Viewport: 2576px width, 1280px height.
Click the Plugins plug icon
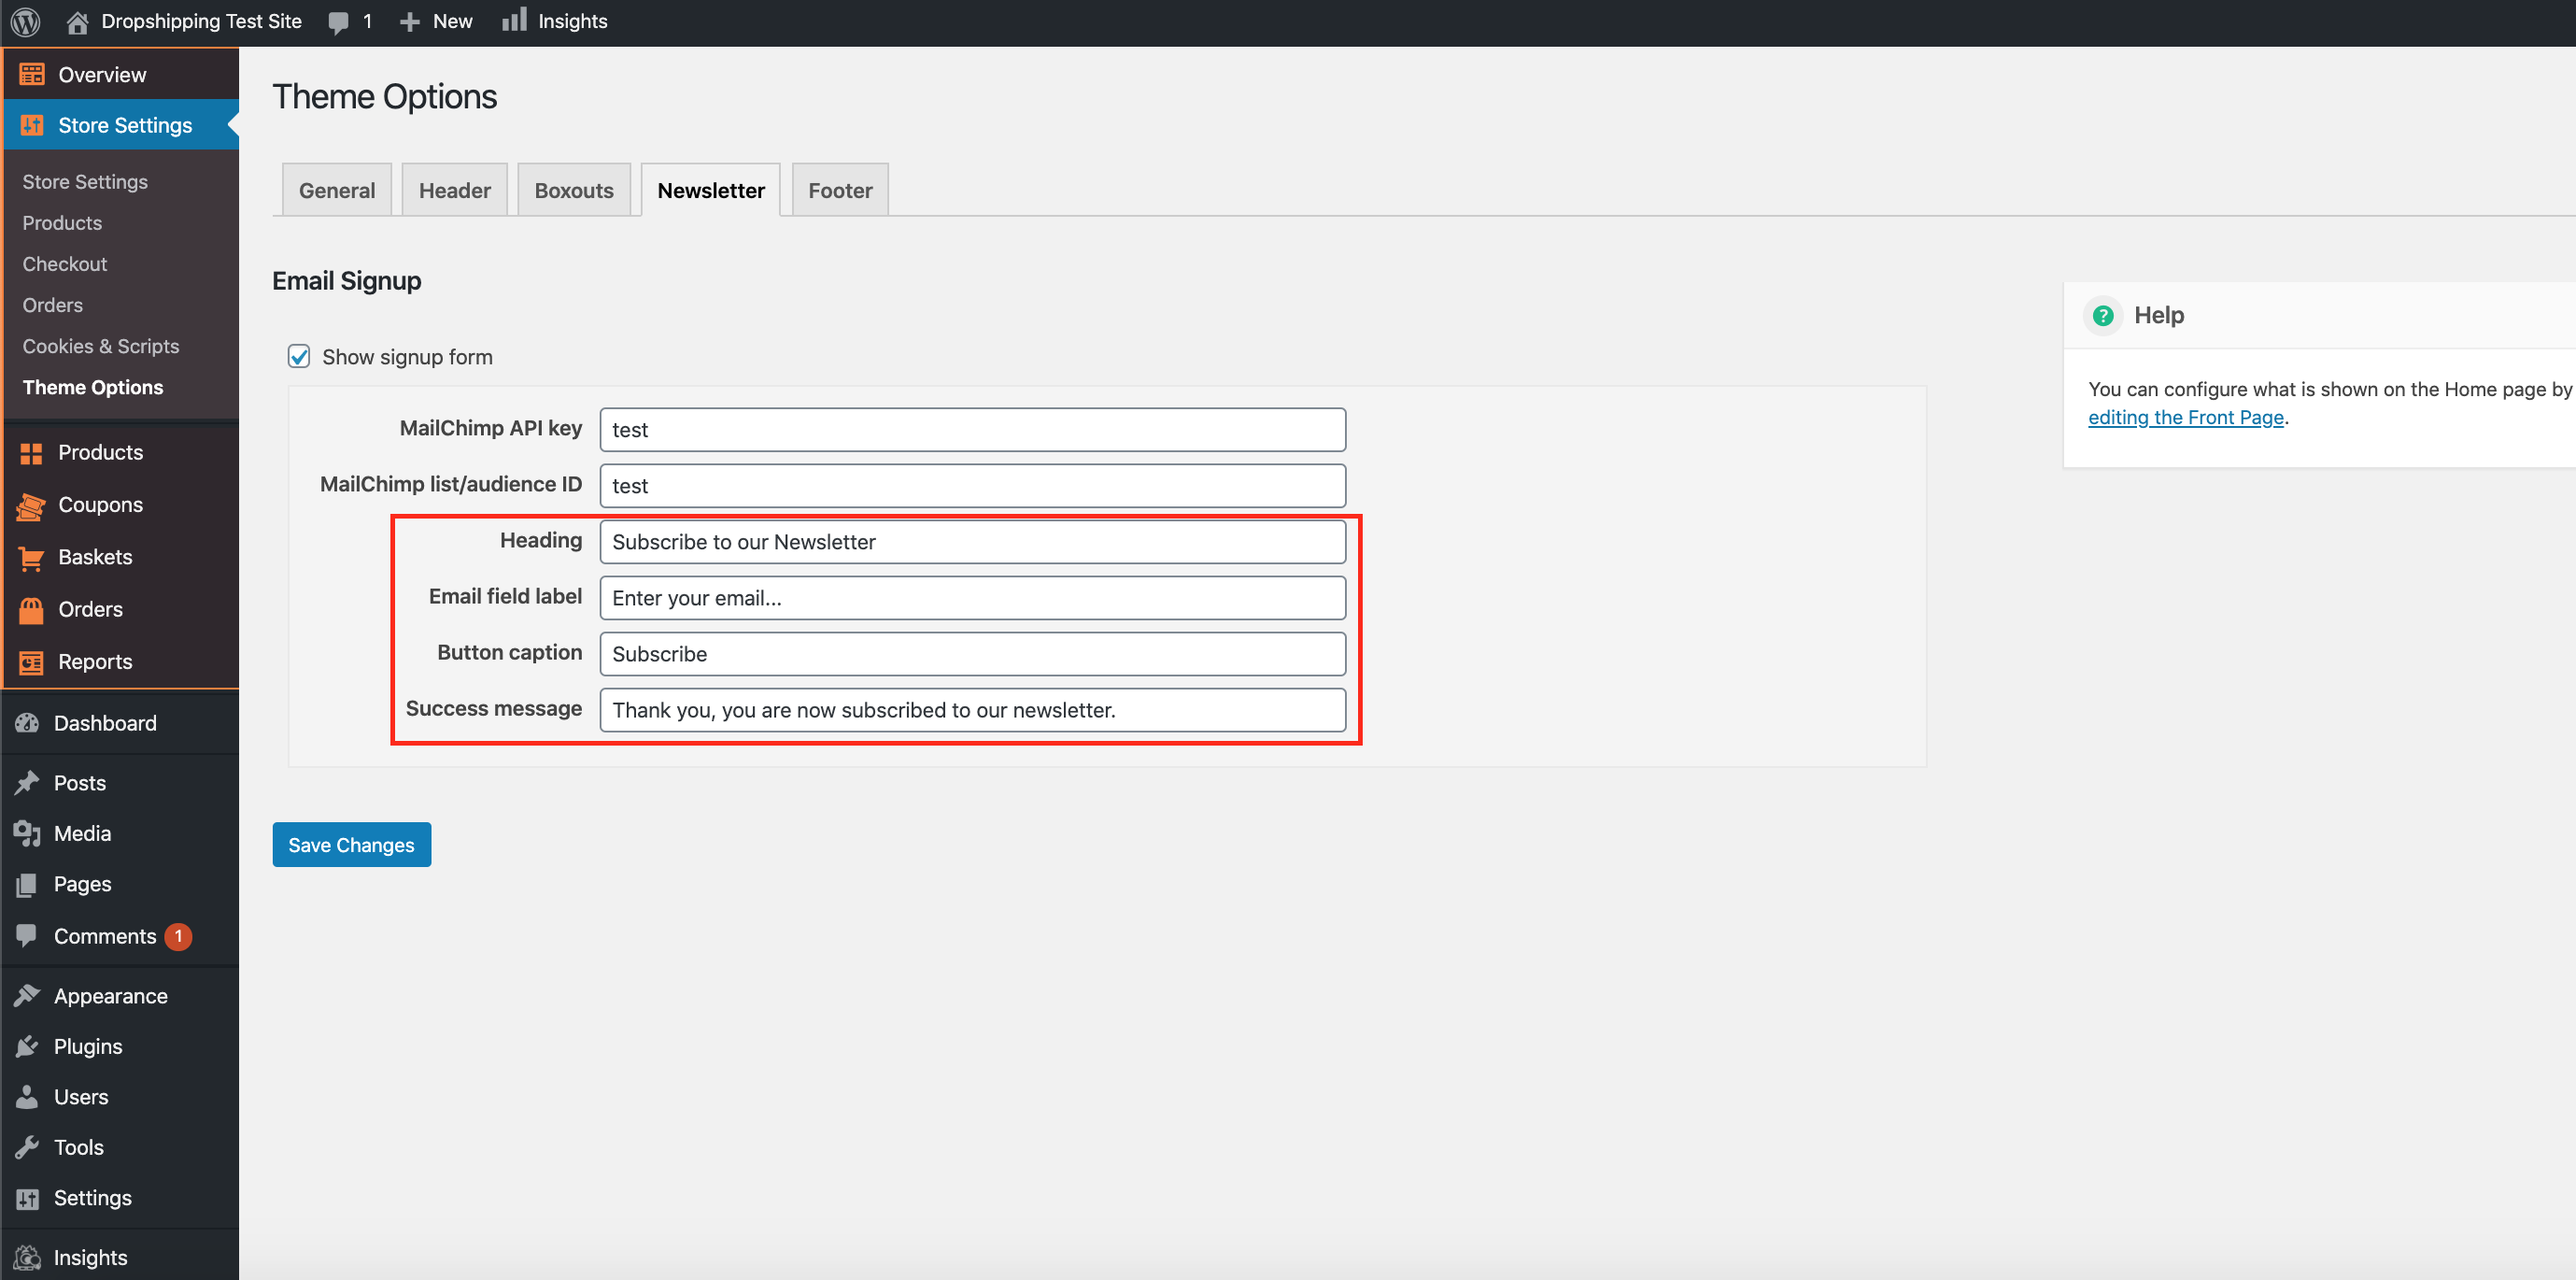[x=28, y=1047]
